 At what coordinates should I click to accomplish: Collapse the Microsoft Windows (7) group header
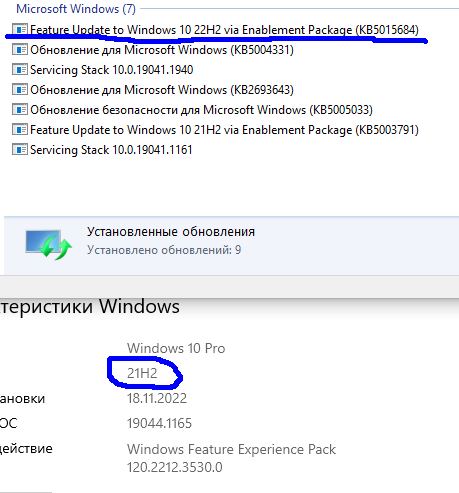(76, 9)
